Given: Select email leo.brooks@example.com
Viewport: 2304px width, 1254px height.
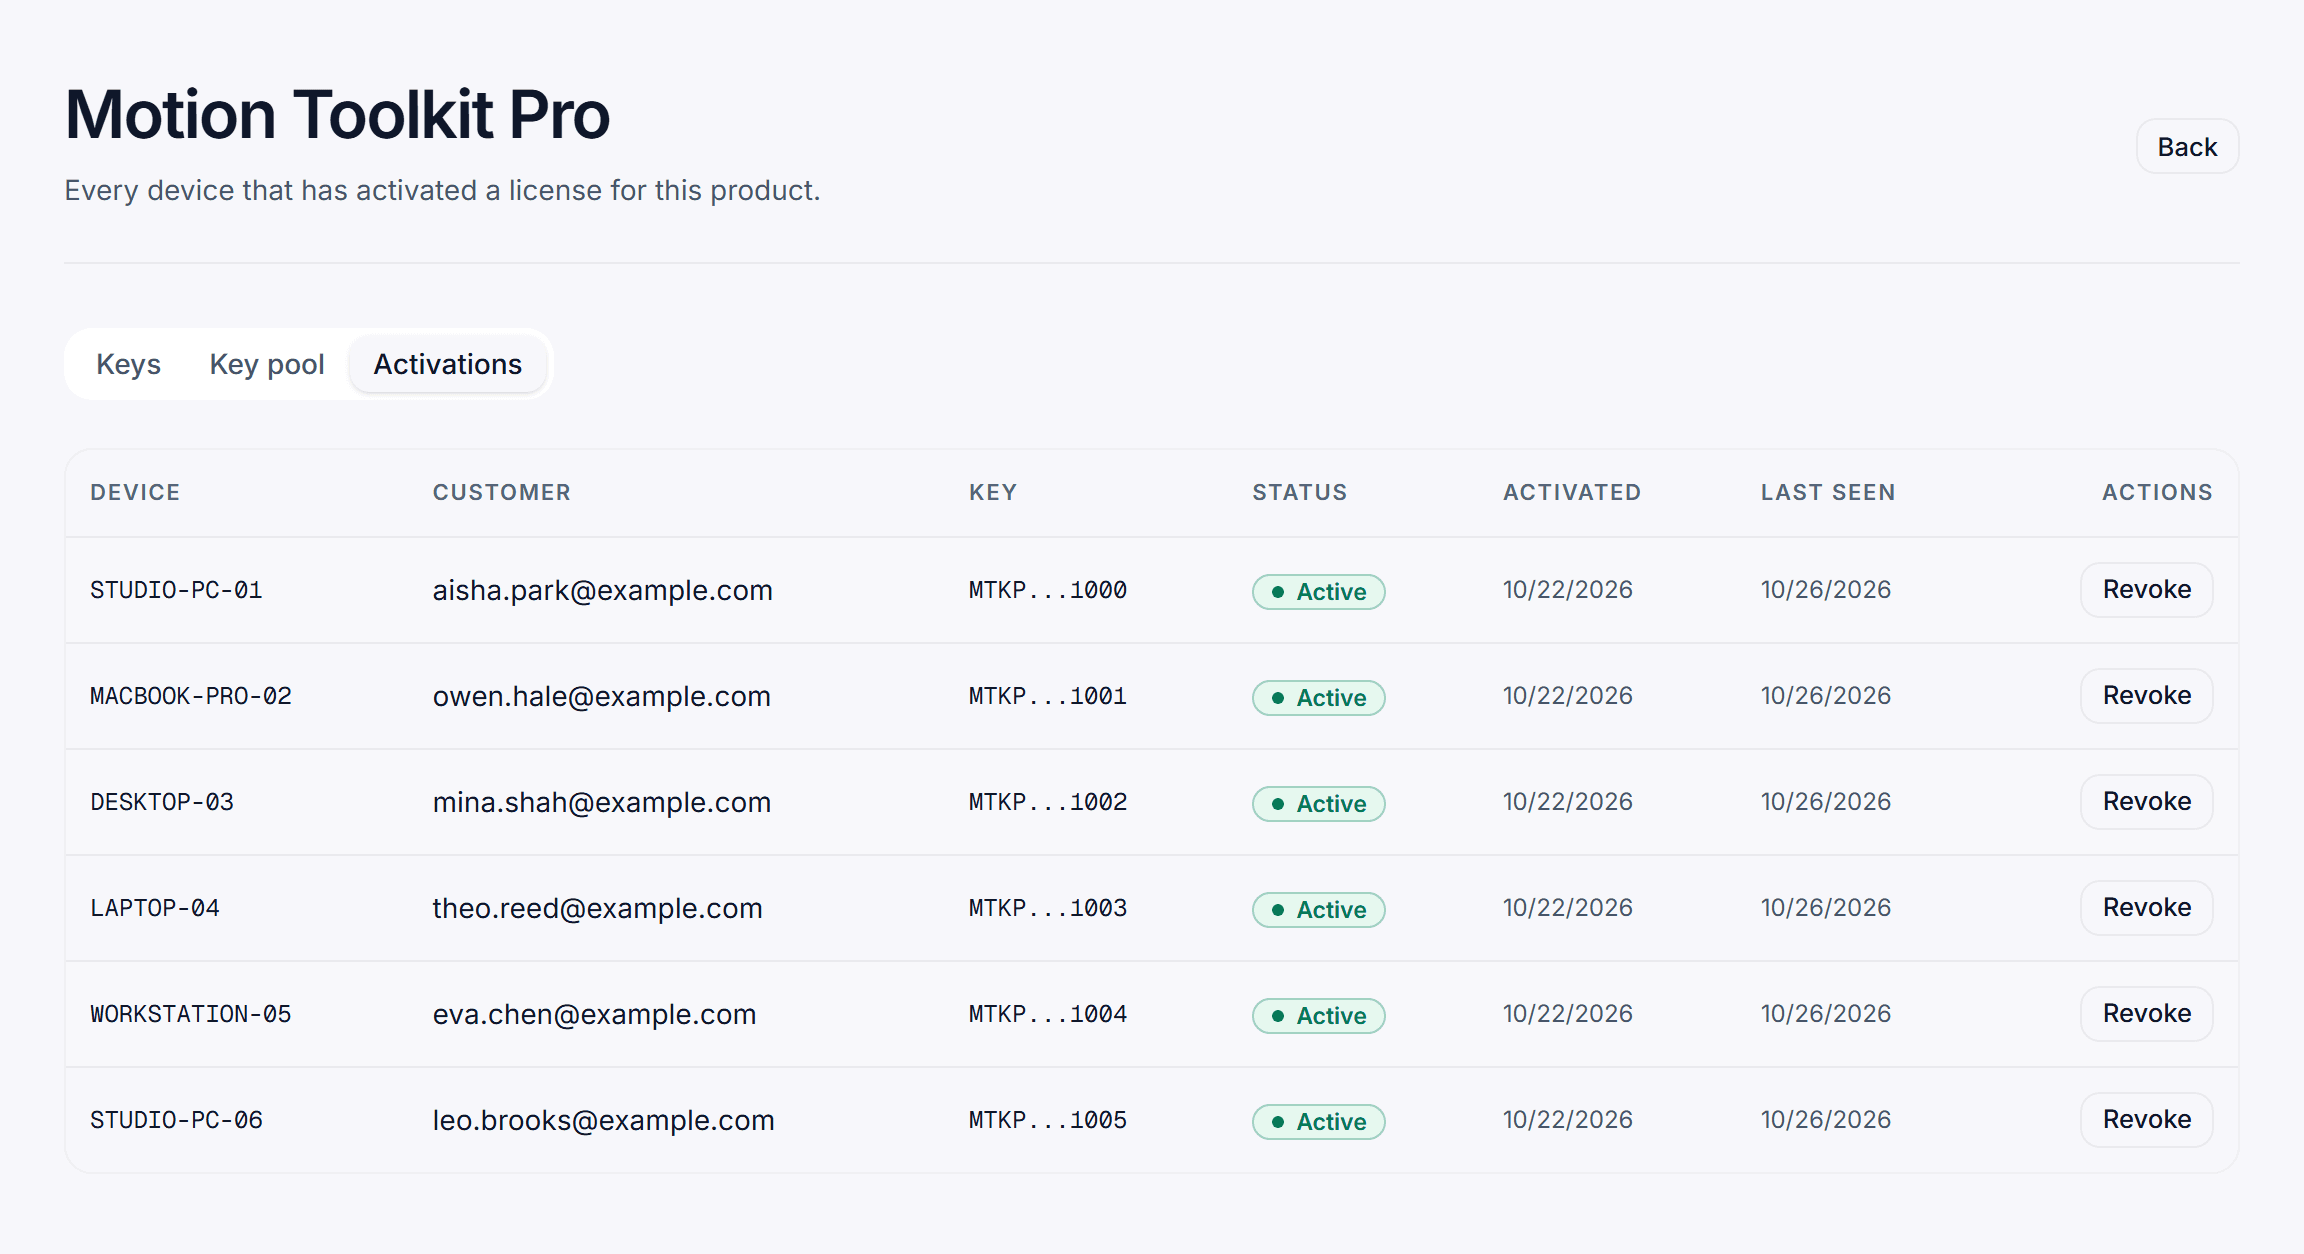Looking at the screenshot, I should (604, 1120).
